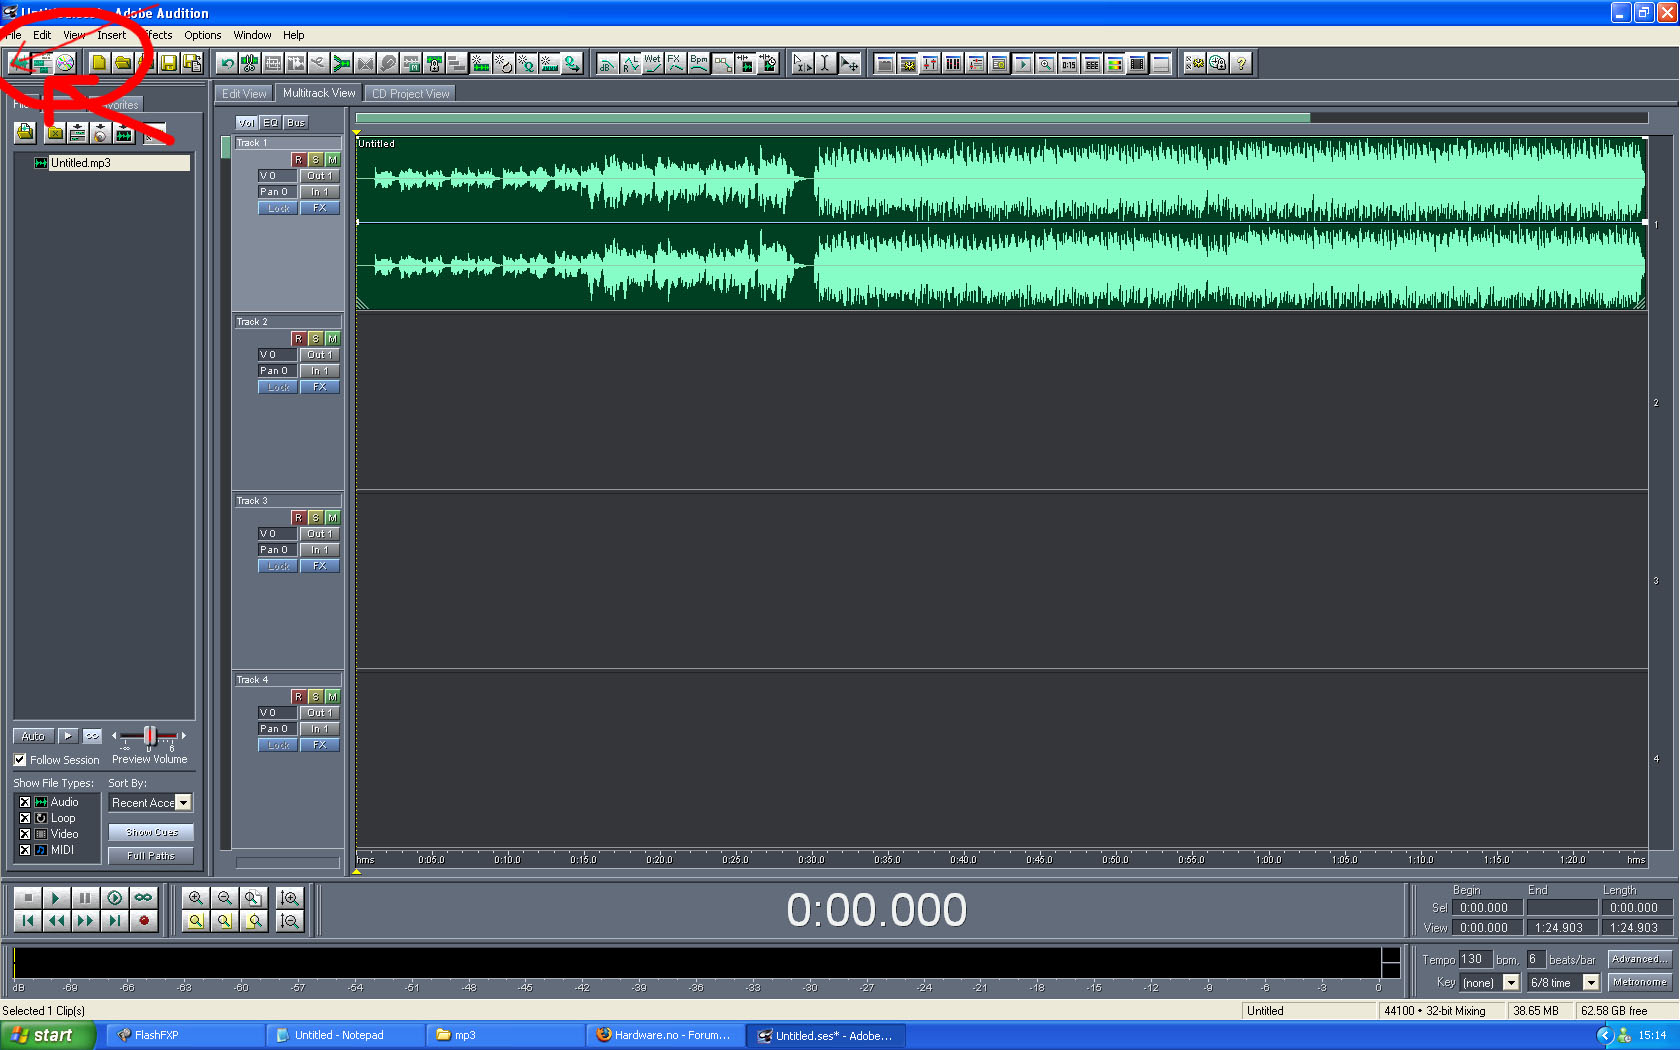The image size is (1680, 1050).
Task: Toggle the Bpm envelope toolbar icon
Action: tap(699, 63)
